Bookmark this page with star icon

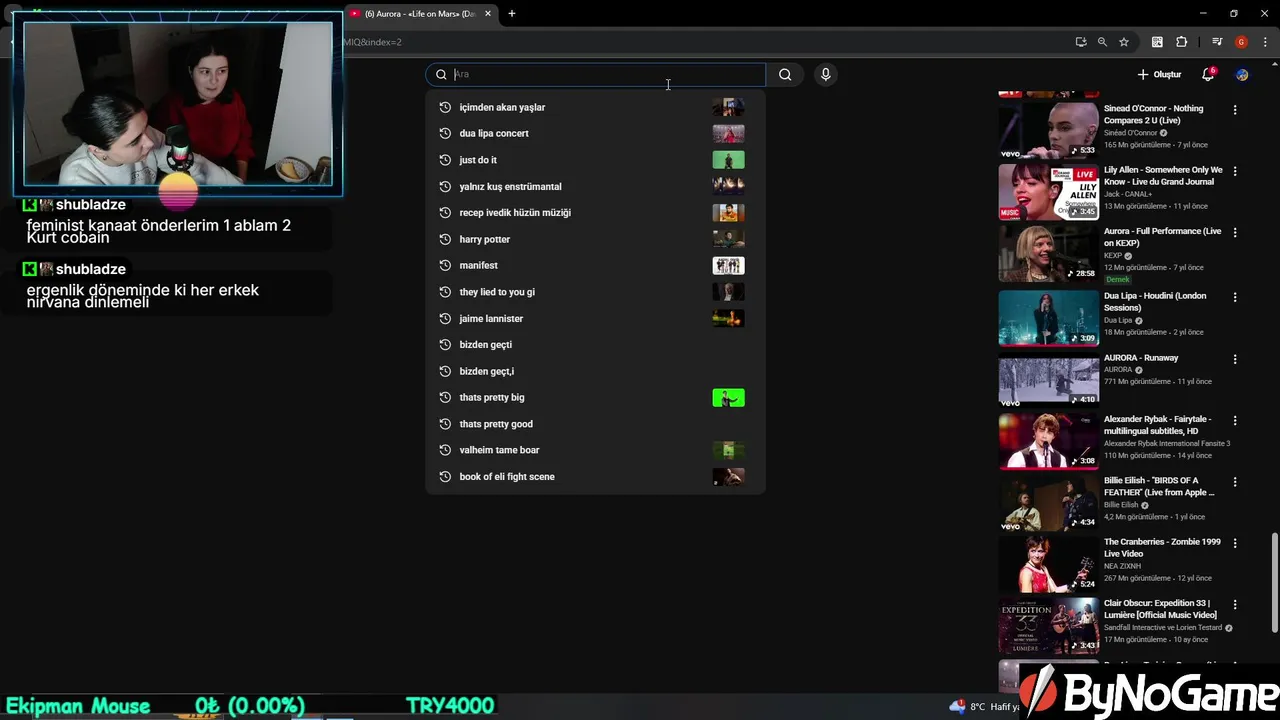[x=1124, y=42]
